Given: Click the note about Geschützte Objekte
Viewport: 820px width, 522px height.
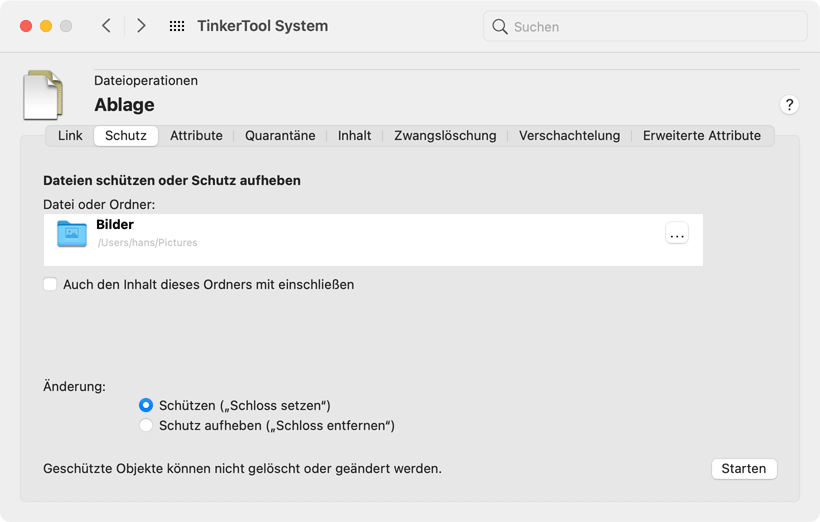Looking at the screenshot, I should (x=242, y=469).
